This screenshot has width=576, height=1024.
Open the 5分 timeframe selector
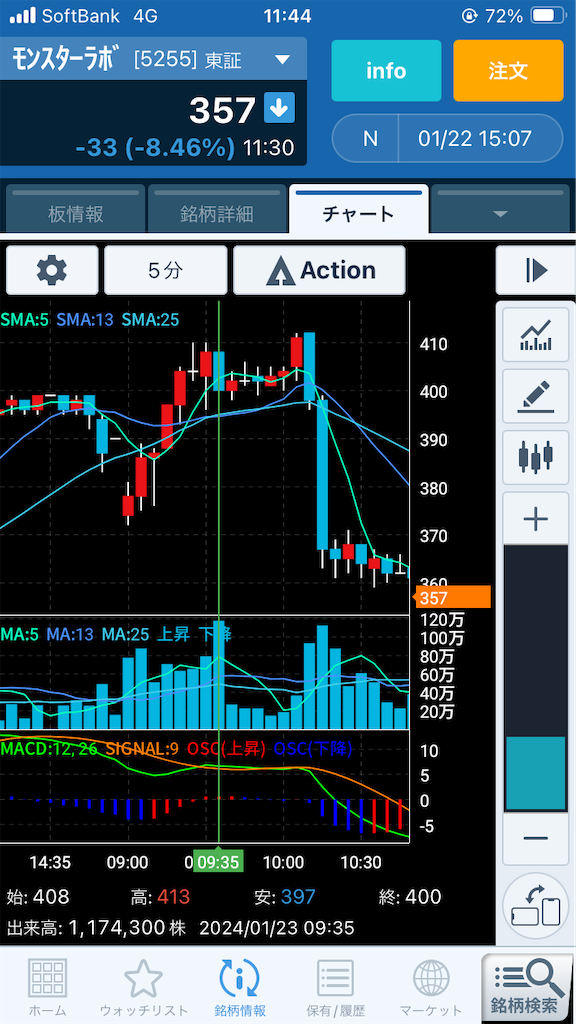166,270
